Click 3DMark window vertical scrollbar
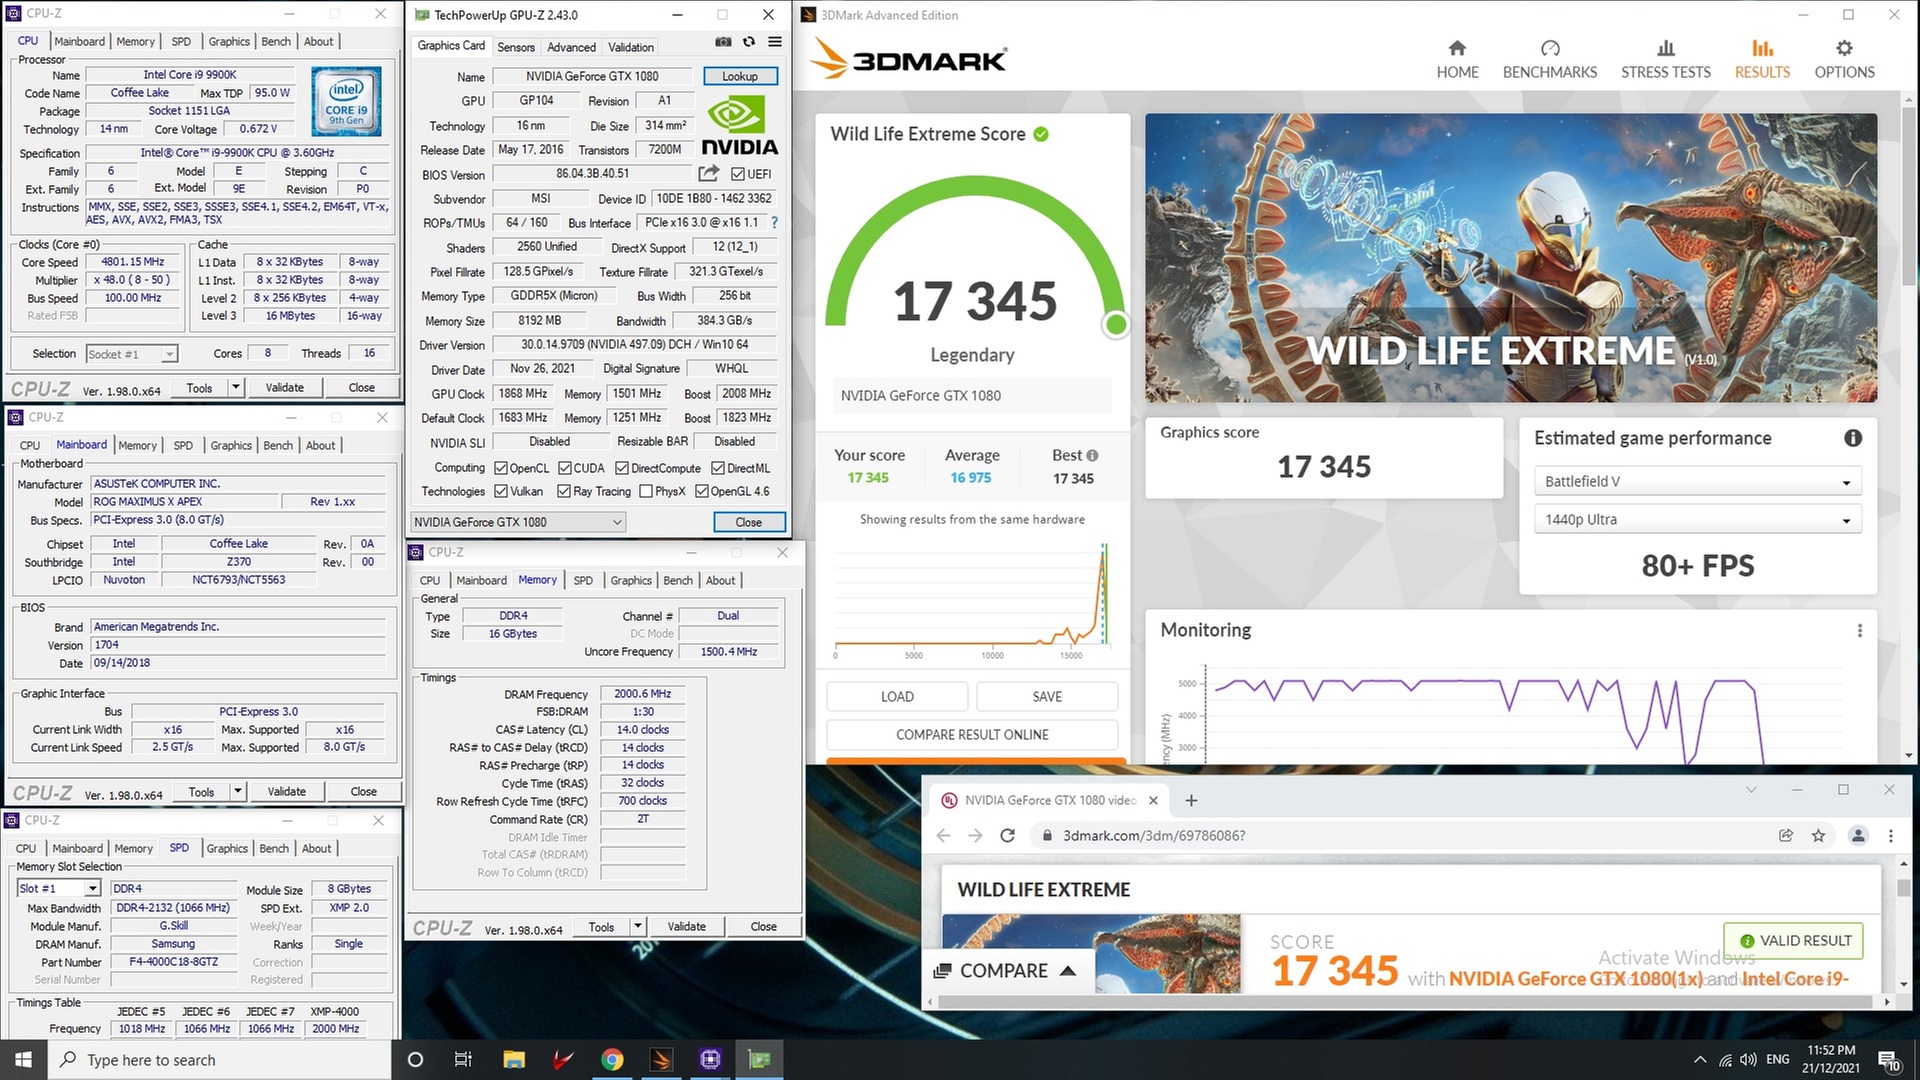 pos(1909,195)
